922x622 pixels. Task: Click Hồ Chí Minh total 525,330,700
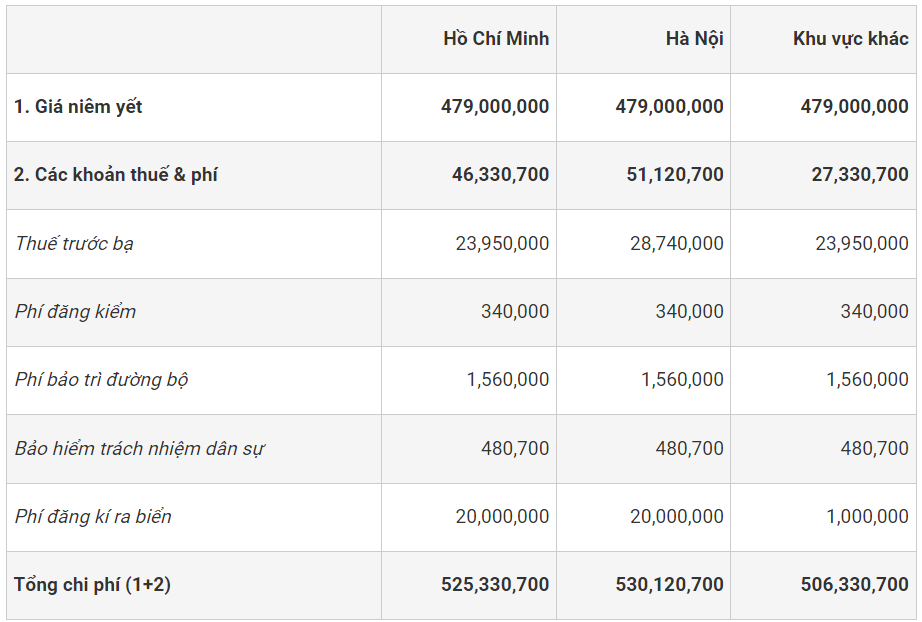click(x=495, y=585)
